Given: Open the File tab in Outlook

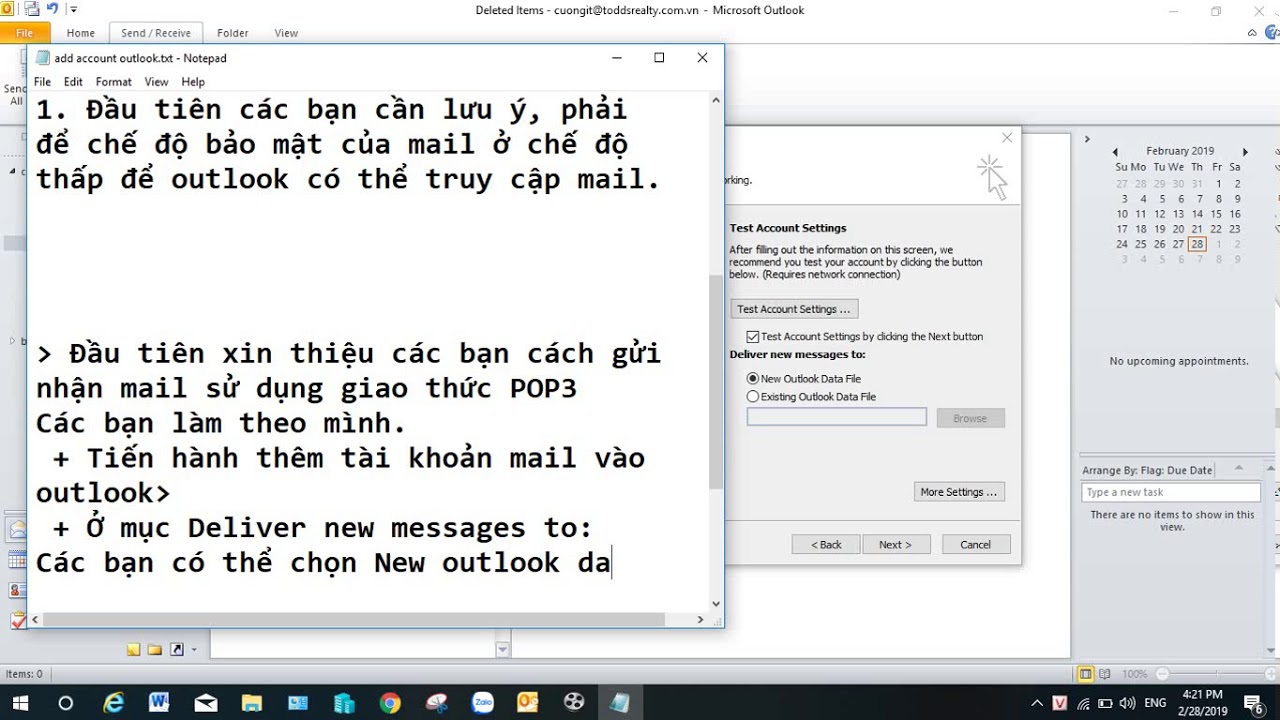Looking at the screenshot, I should click(25, 33).
